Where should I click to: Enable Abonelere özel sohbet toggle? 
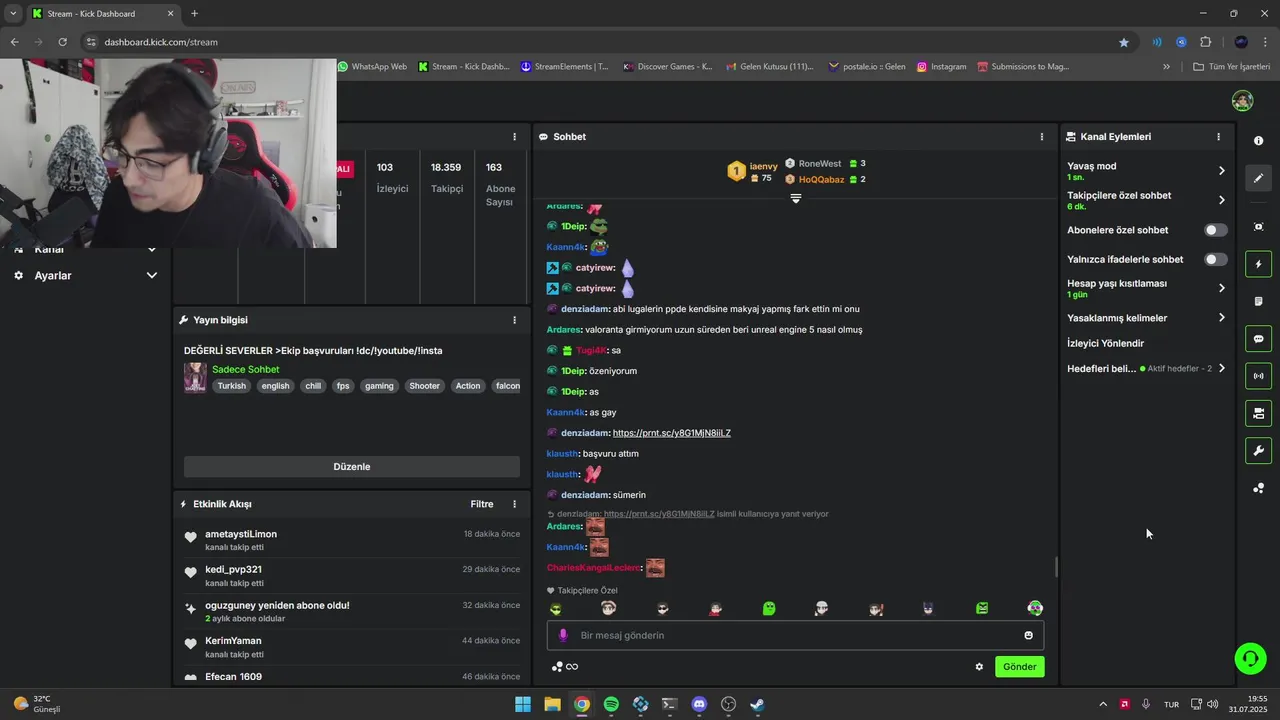click(x=1215, y=230)
